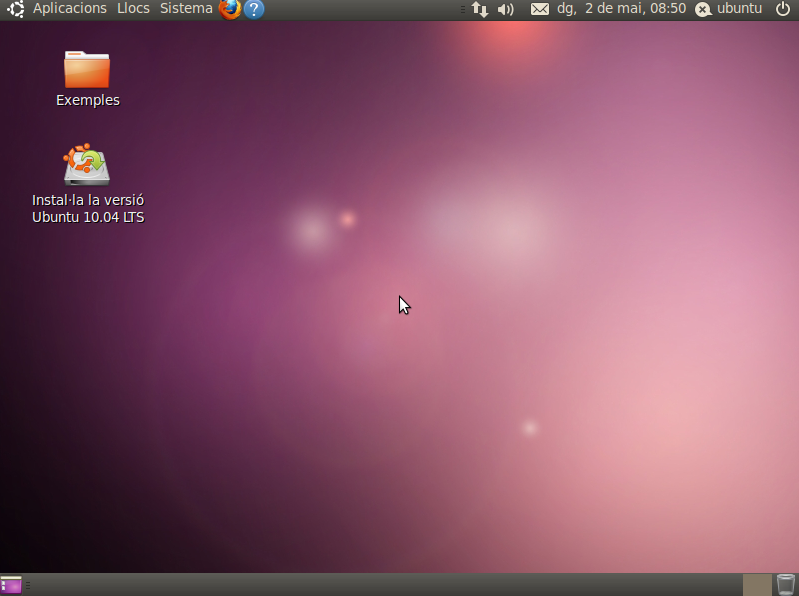Select the workspace switcher box

(757, 584)
